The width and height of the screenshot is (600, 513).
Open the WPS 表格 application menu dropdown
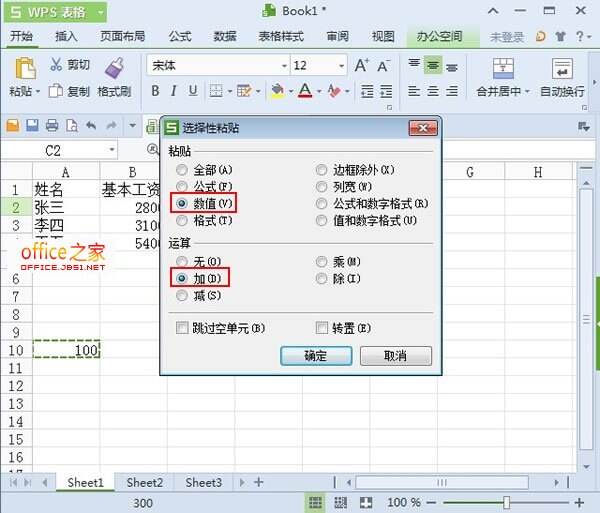tap(100, 12)
